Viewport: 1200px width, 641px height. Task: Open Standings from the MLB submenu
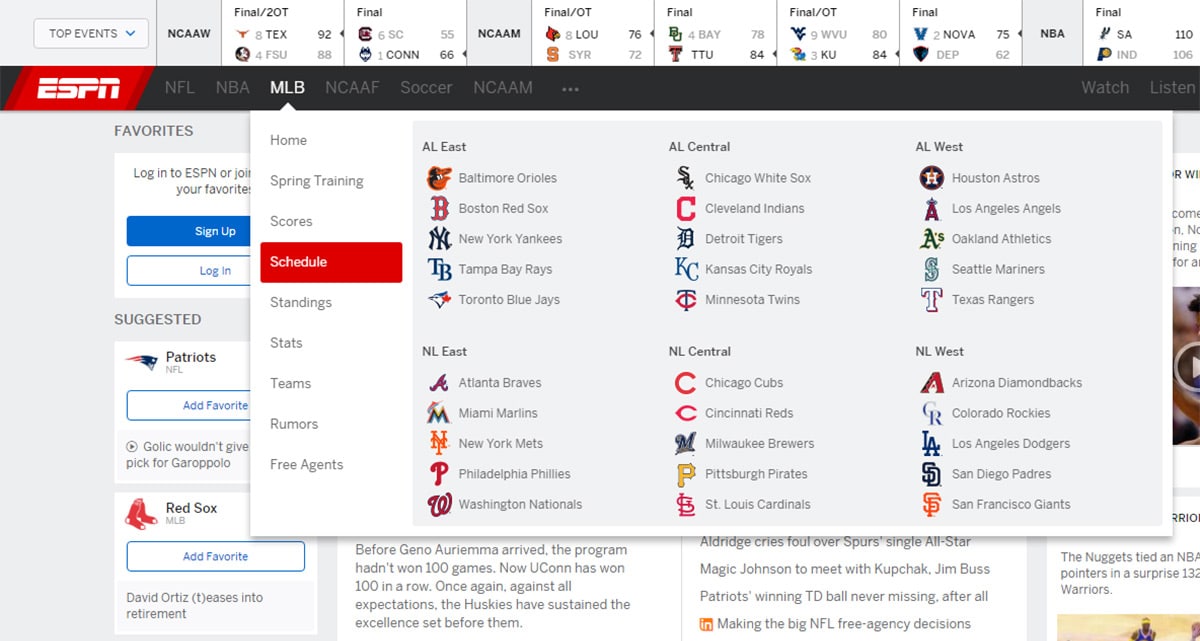pyautogui.click(x=301, y=302)
